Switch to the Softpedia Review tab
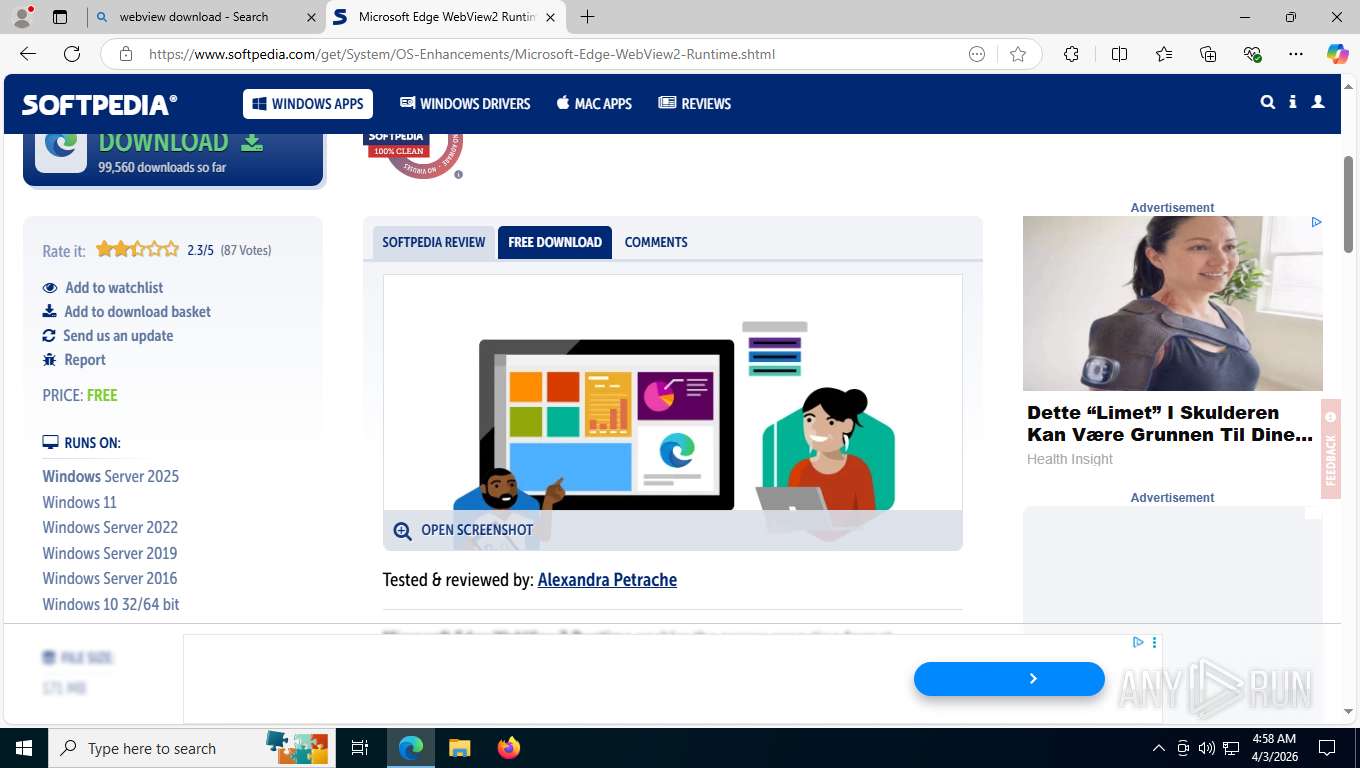Screen dimensions: 1360x768 point(433,242)
